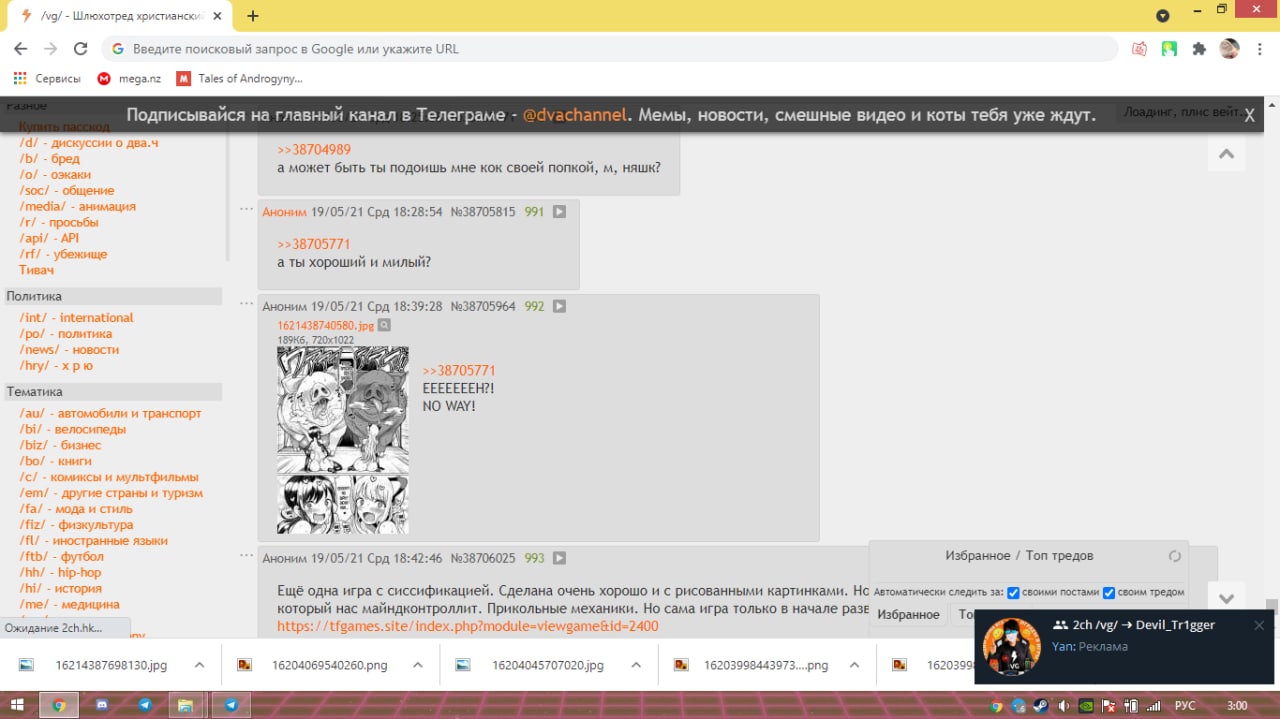Screen dimensions: 1280x719
Task: Expand options for download 16214387698130.jpg
Action: (x=199, y=665)
